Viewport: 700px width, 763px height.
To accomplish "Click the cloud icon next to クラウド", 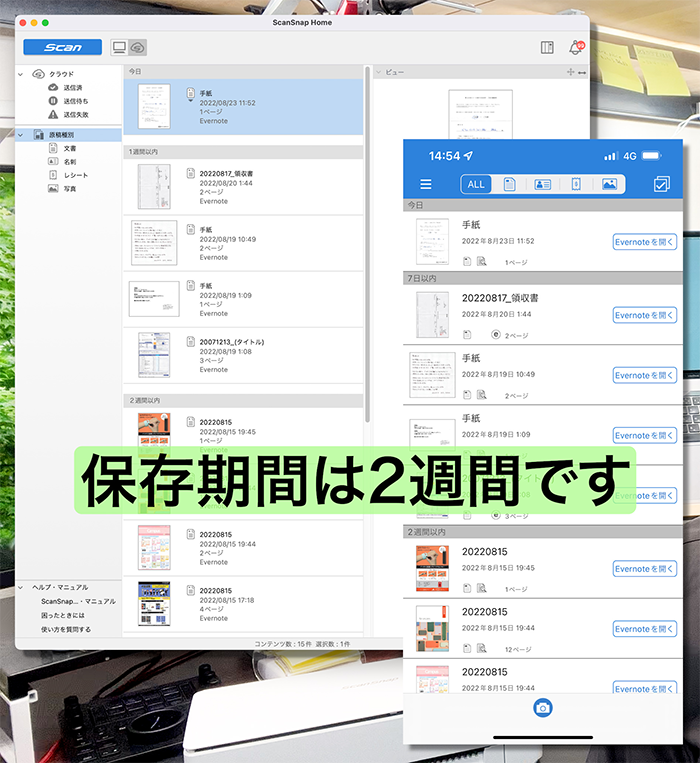I will click(38, 74).
